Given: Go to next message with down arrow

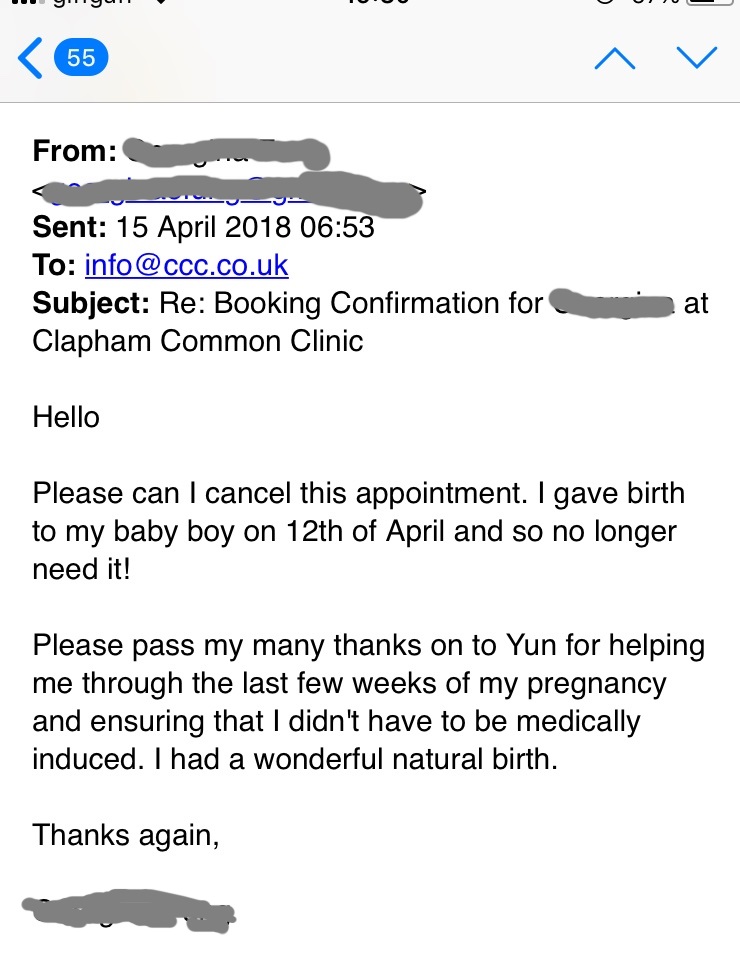Looking at the screenshot, I should tap(697, 58).
